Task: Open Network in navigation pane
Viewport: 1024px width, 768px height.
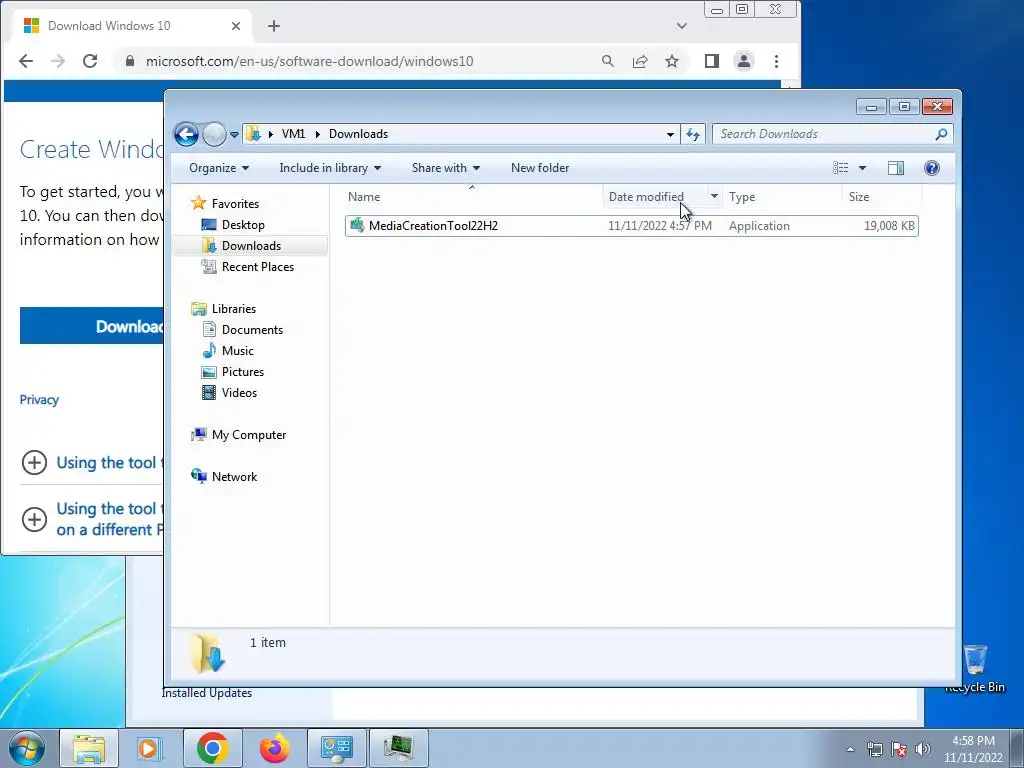Action: 234,477
